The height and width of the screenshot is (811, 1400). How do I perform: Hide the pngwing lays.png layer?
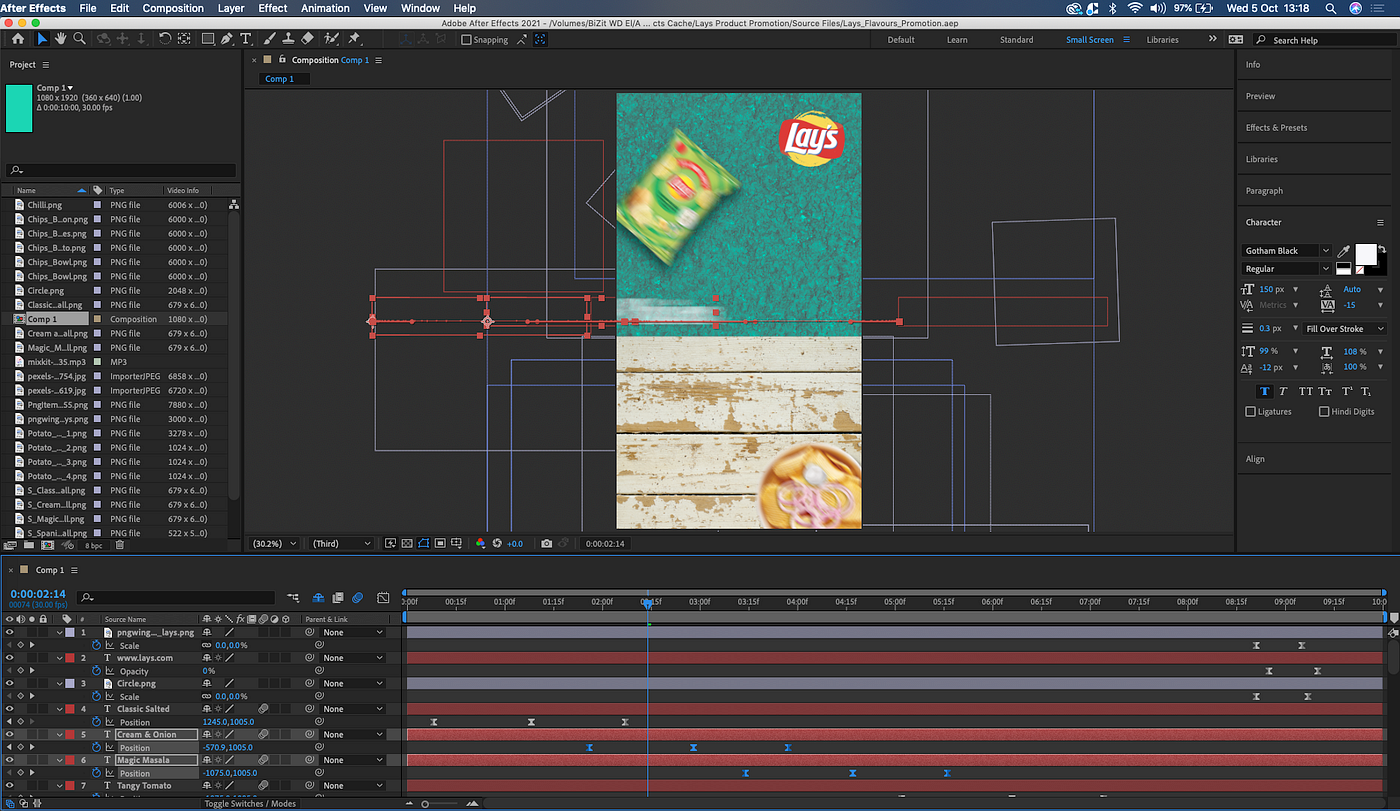(x=10, y=633)
